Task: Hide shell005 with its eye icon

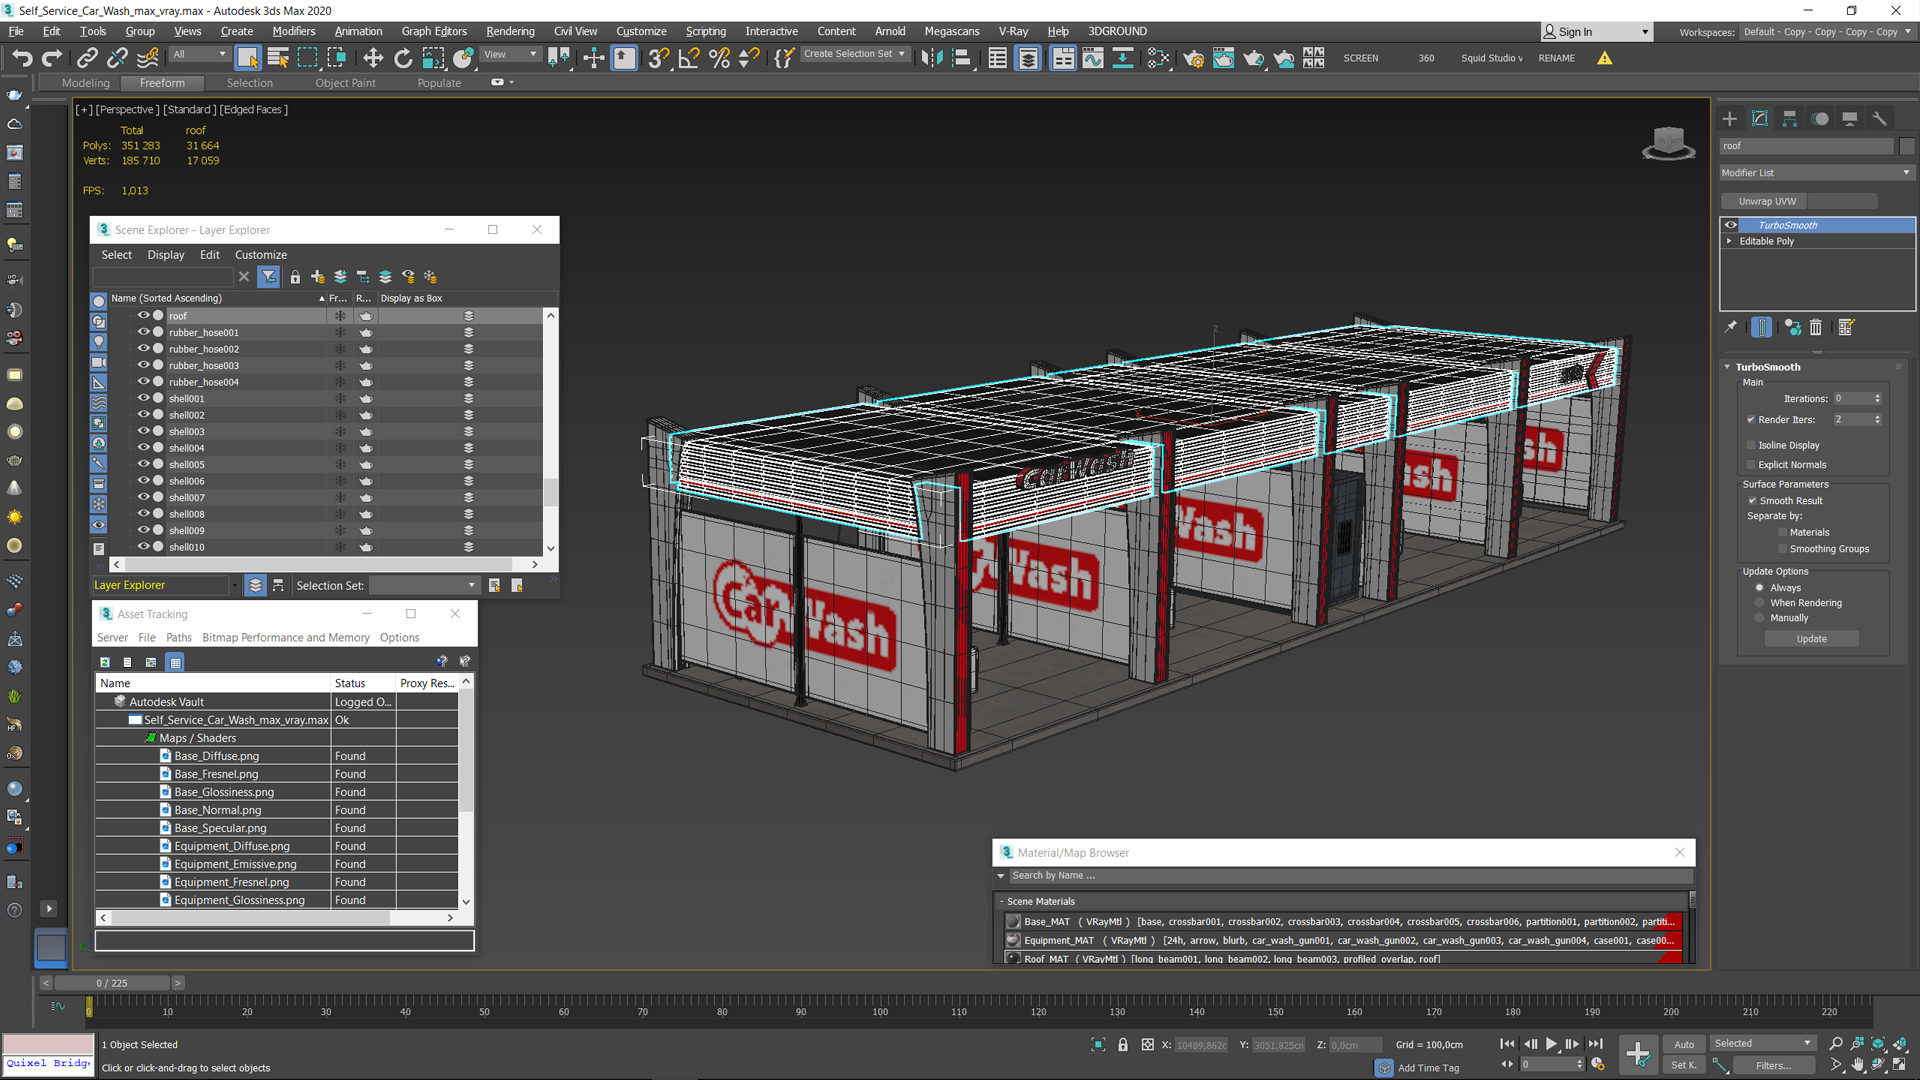Action: [143, 464]
